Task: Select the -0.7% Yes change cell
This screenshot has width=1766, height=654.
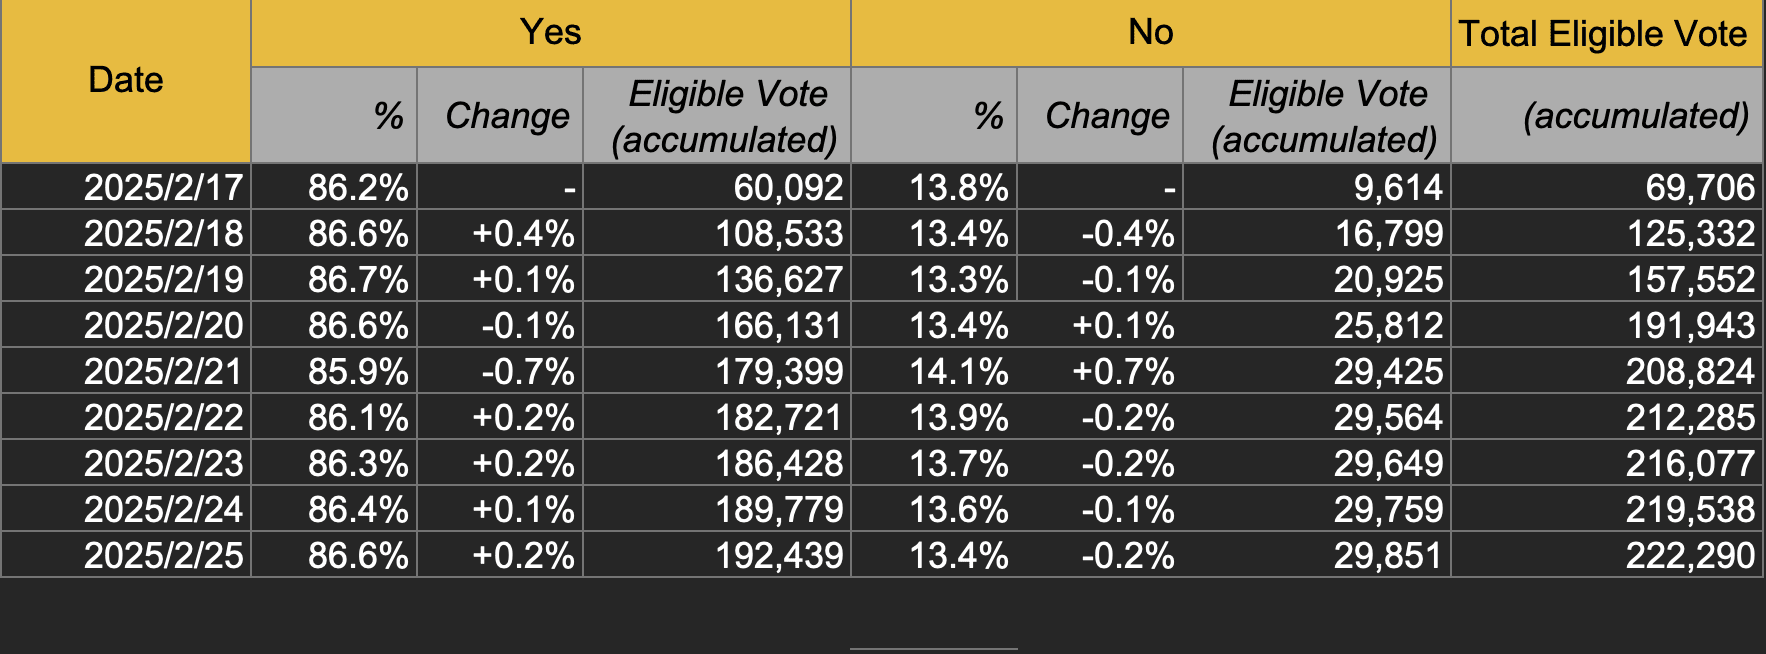Action: pos(500,371)
